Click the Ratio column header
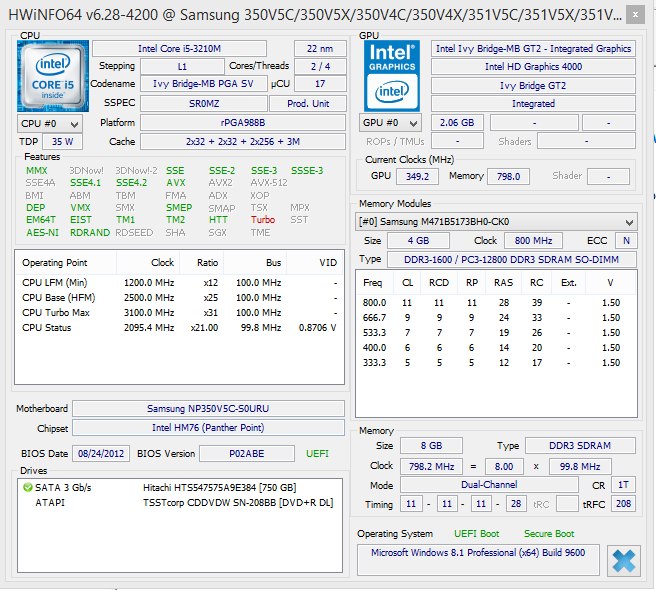This screenshot has height=590, width=656. [202, 263]
